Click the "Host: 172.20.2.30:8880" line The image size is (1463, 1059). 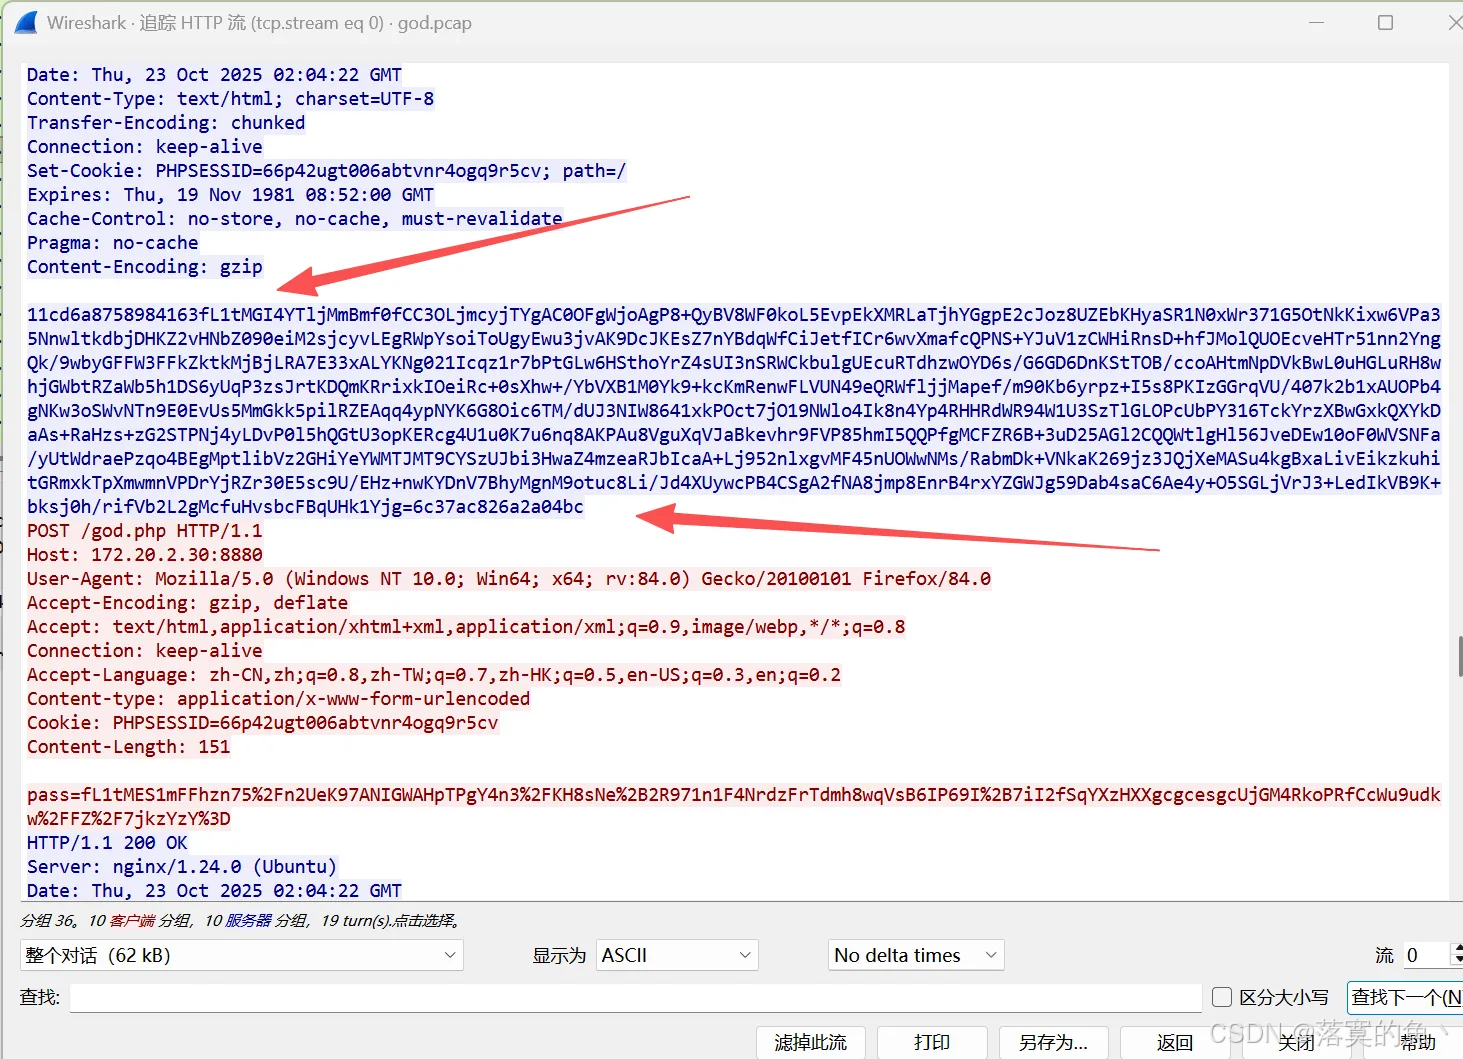pyautogui.click(x=144, y=555)
